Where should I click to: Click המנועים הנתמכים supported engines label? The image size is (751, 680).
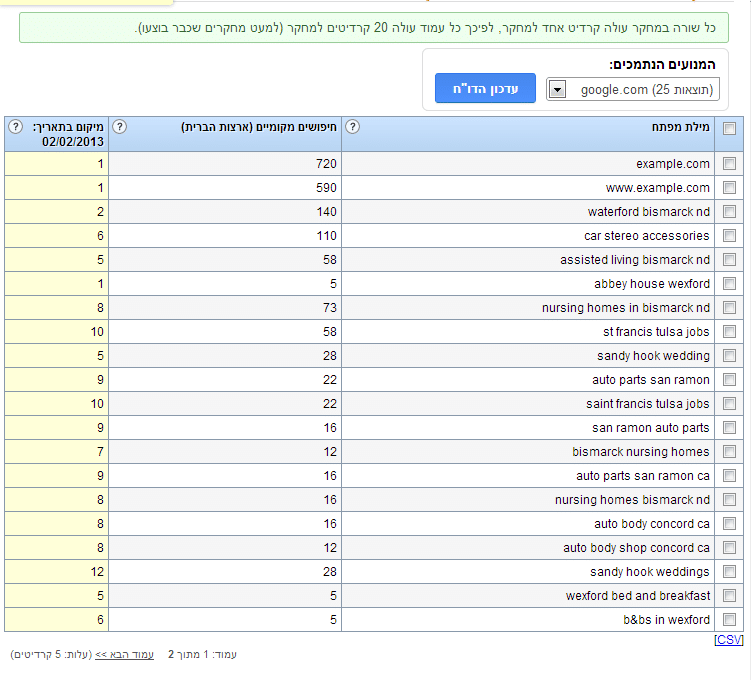[662, 64]
